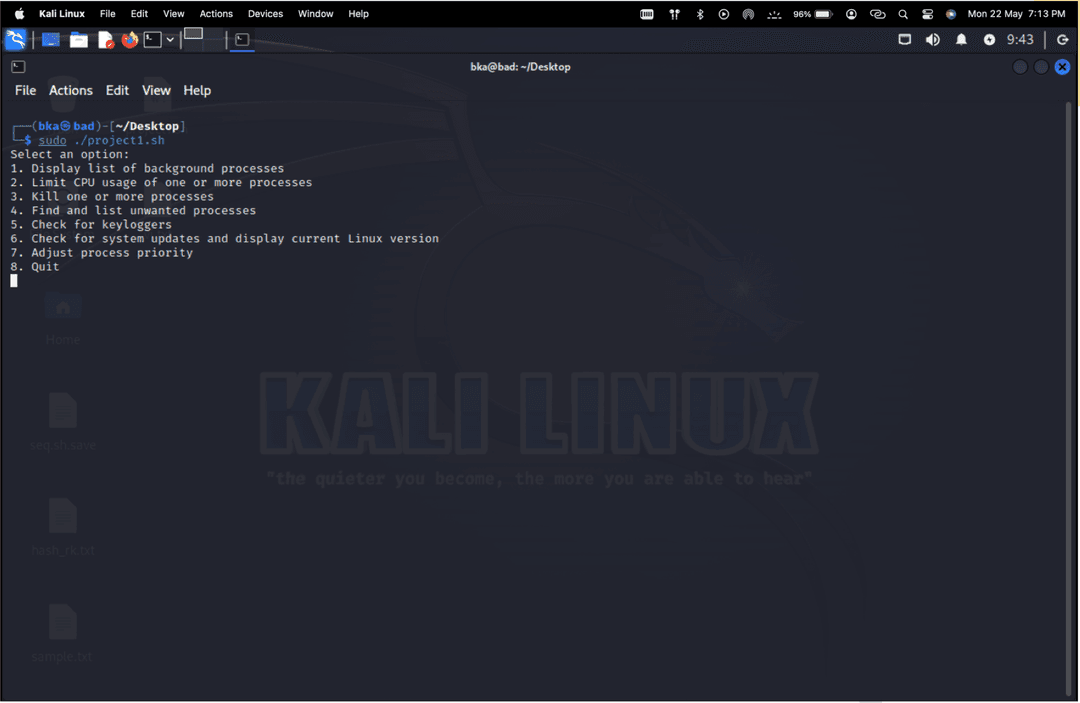Click the '~/Desktop' prompt path text
The height and width of the screenshot is (703, 1080).
pos(147,126)
